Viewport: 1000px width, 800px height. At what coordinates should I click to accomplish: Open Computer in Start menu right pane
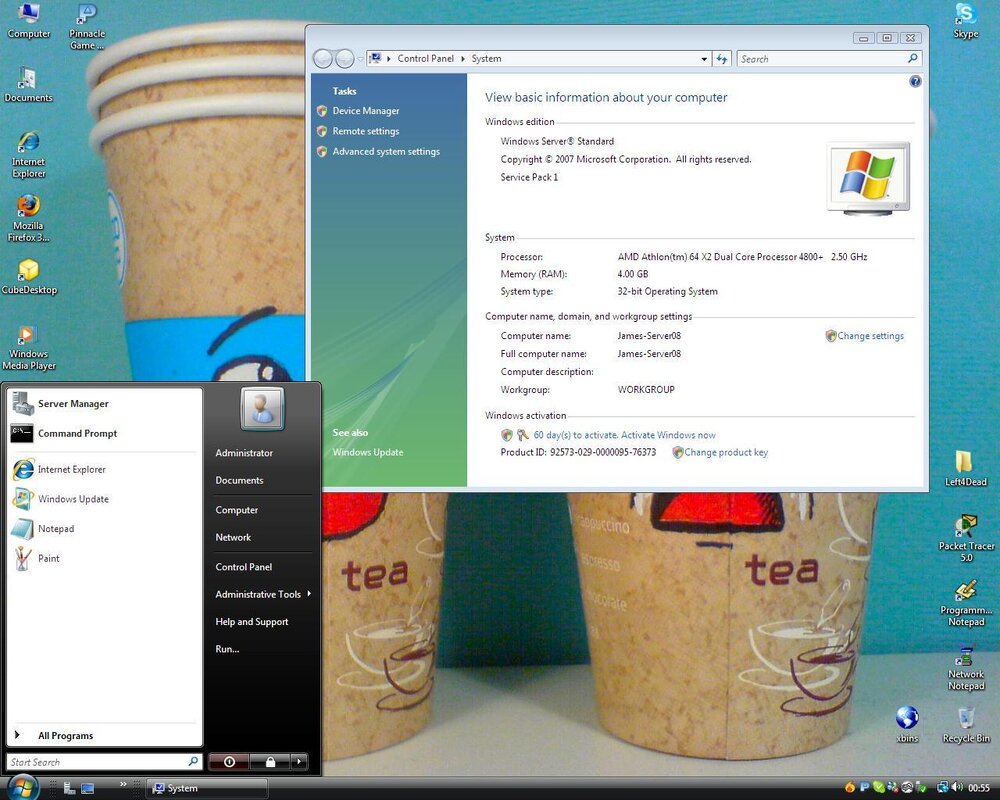click(x=237, y=510)
